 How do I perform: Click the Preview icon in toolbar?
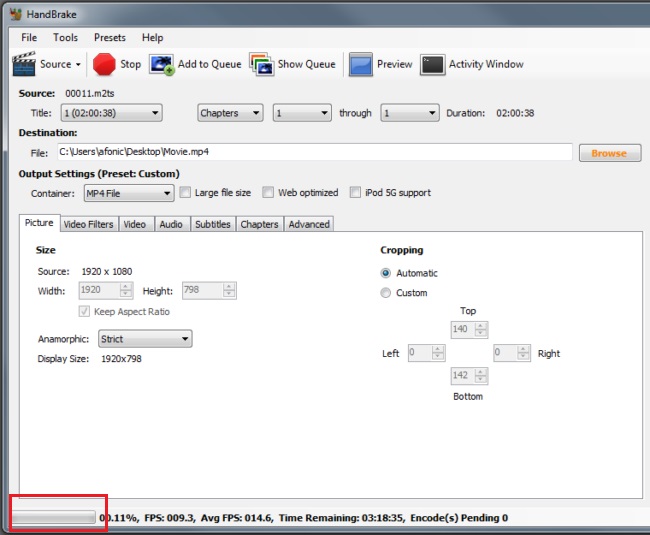tap(360, 64)
